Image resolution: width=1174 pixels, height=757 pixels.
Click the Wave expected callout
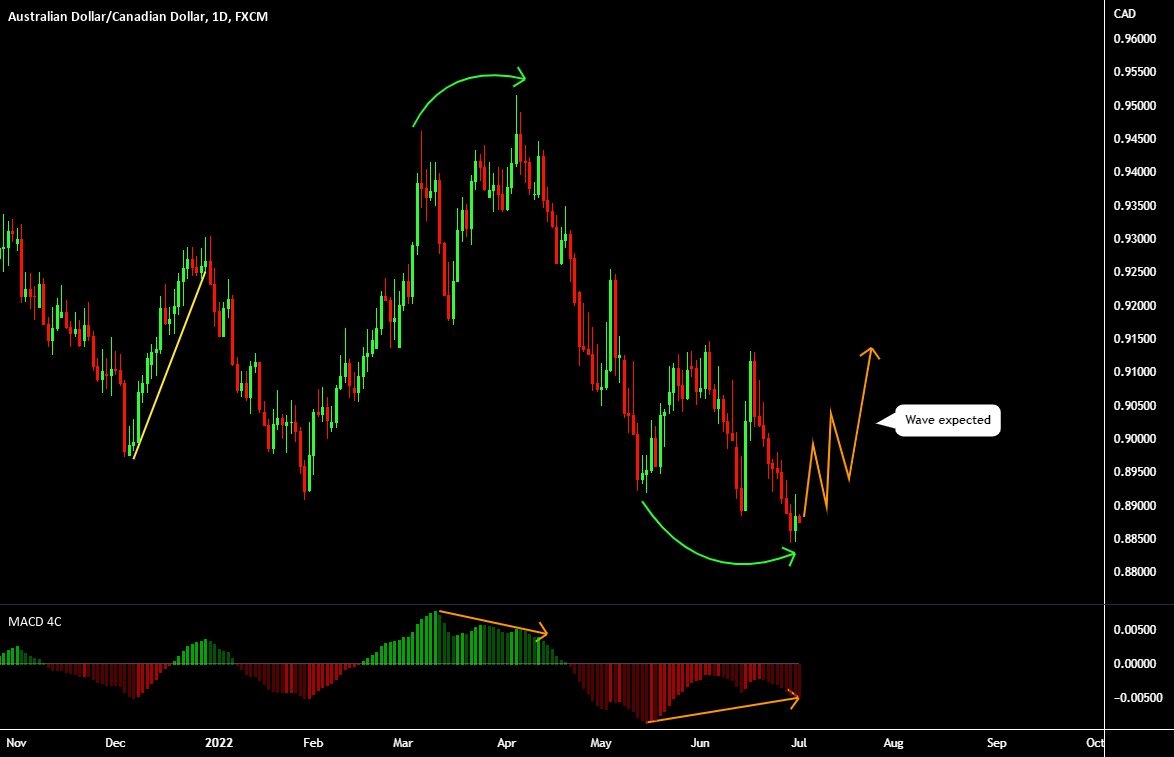pos(947,420)
